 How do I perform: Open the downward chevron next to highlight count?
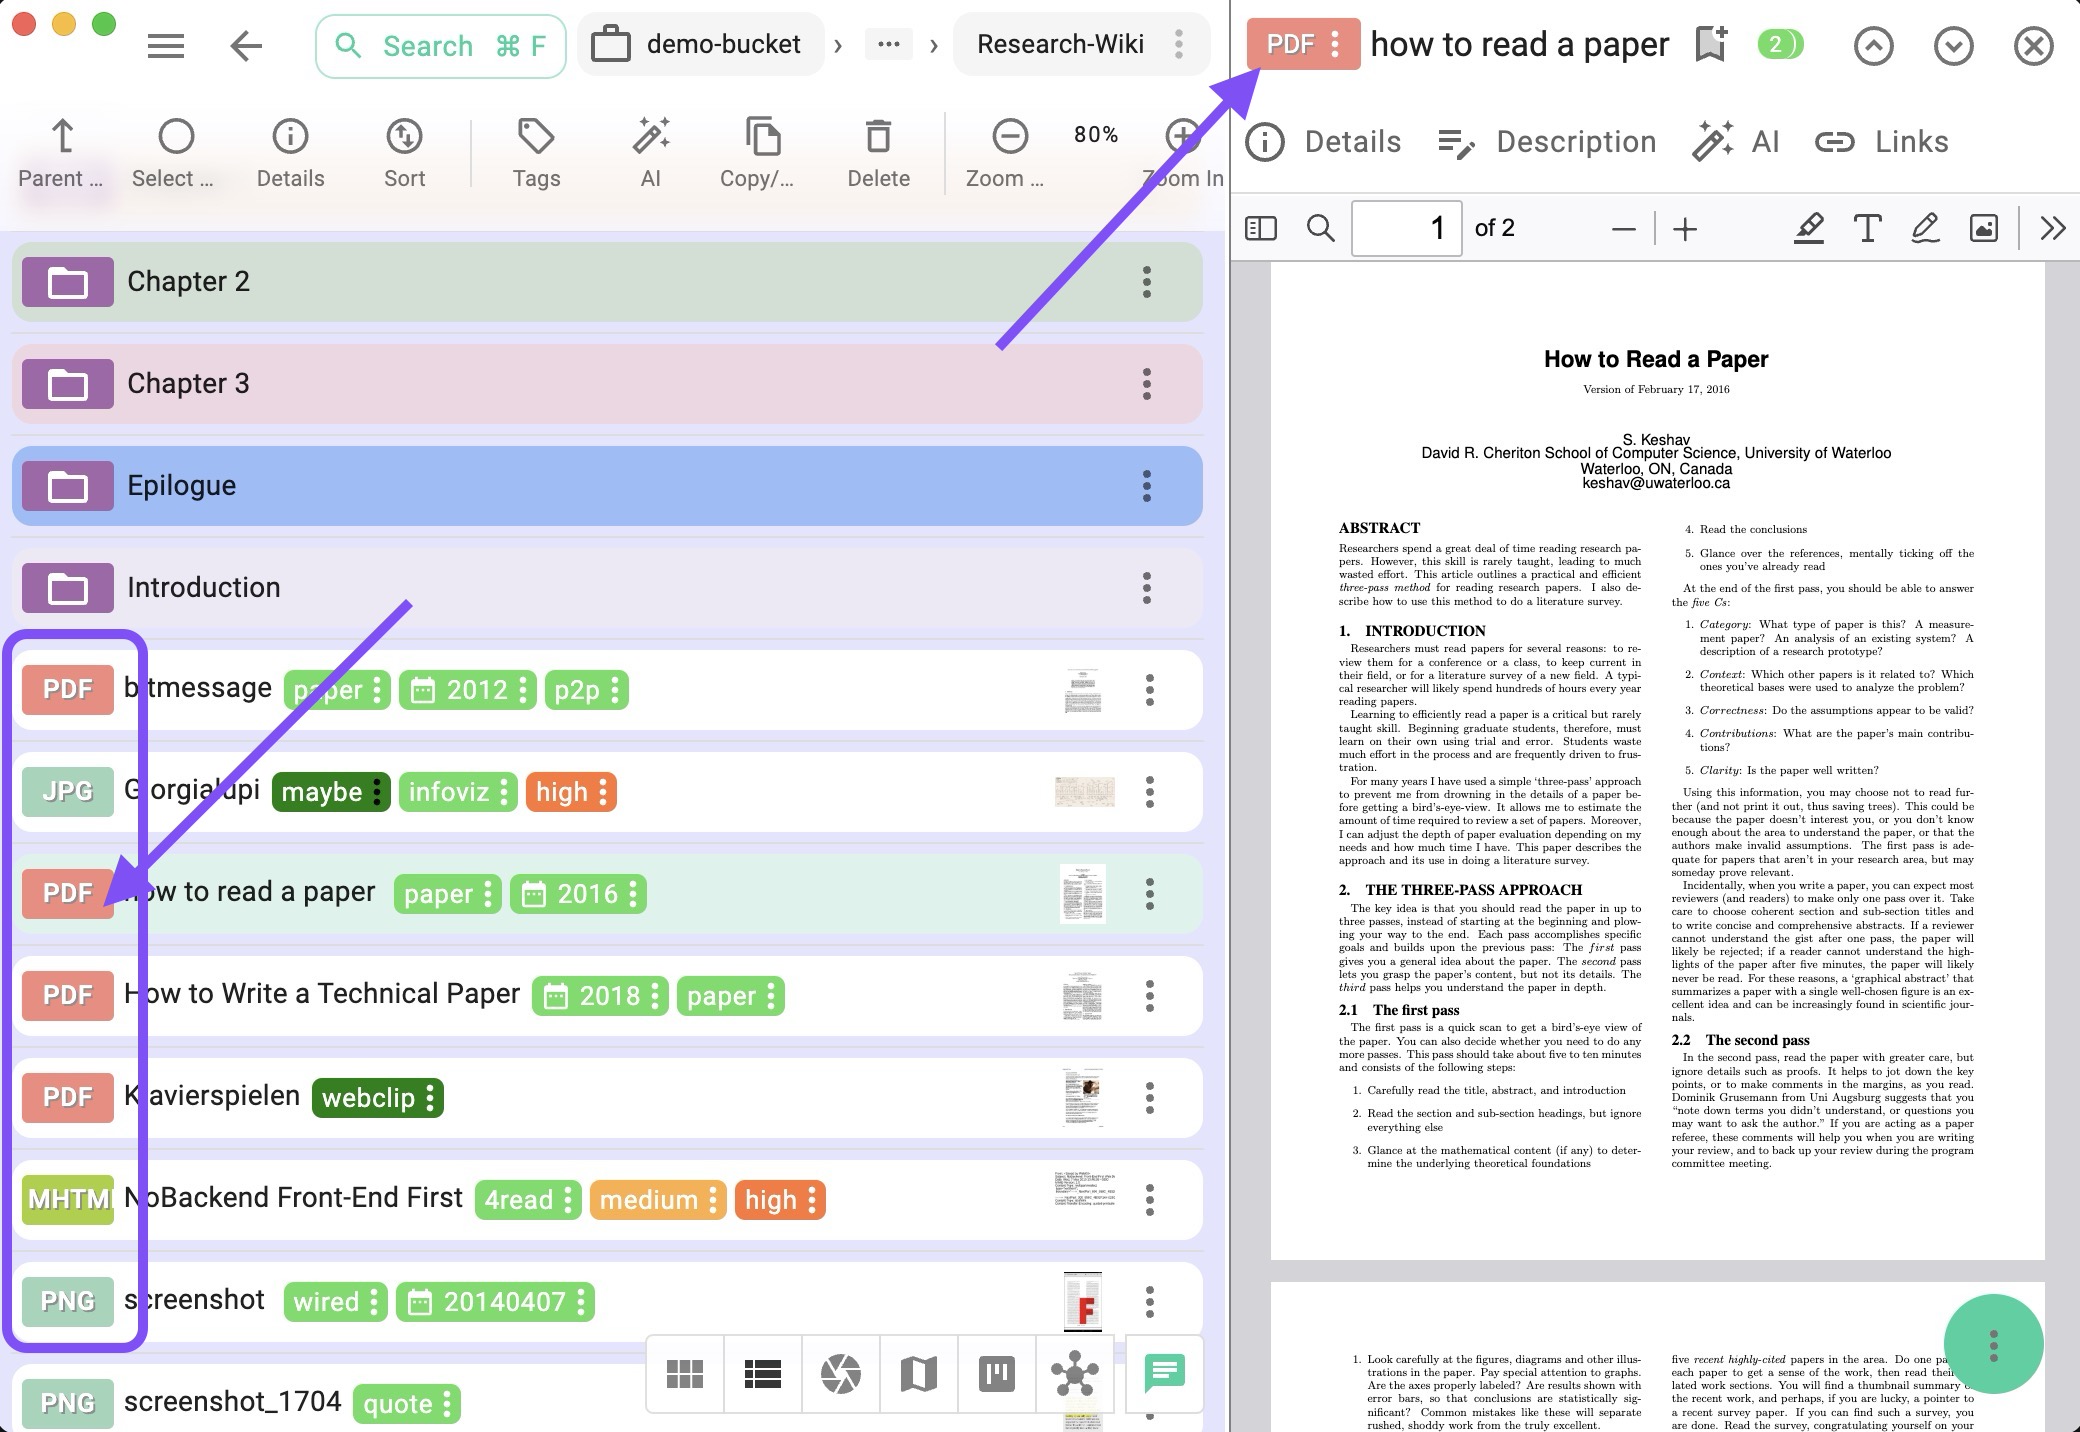tap(1952, 45)
